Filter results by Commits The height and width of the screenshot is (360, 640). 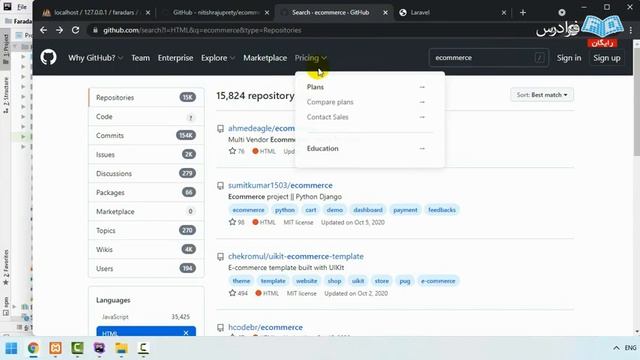point(146,136)
